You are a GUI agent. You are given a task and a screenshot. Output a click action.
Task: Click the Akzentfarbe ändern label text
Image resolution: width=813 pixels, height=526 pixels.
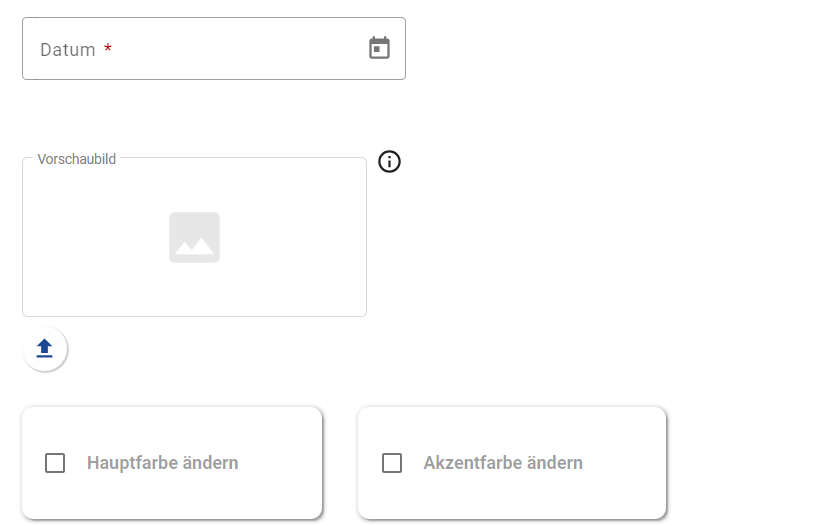503,463
